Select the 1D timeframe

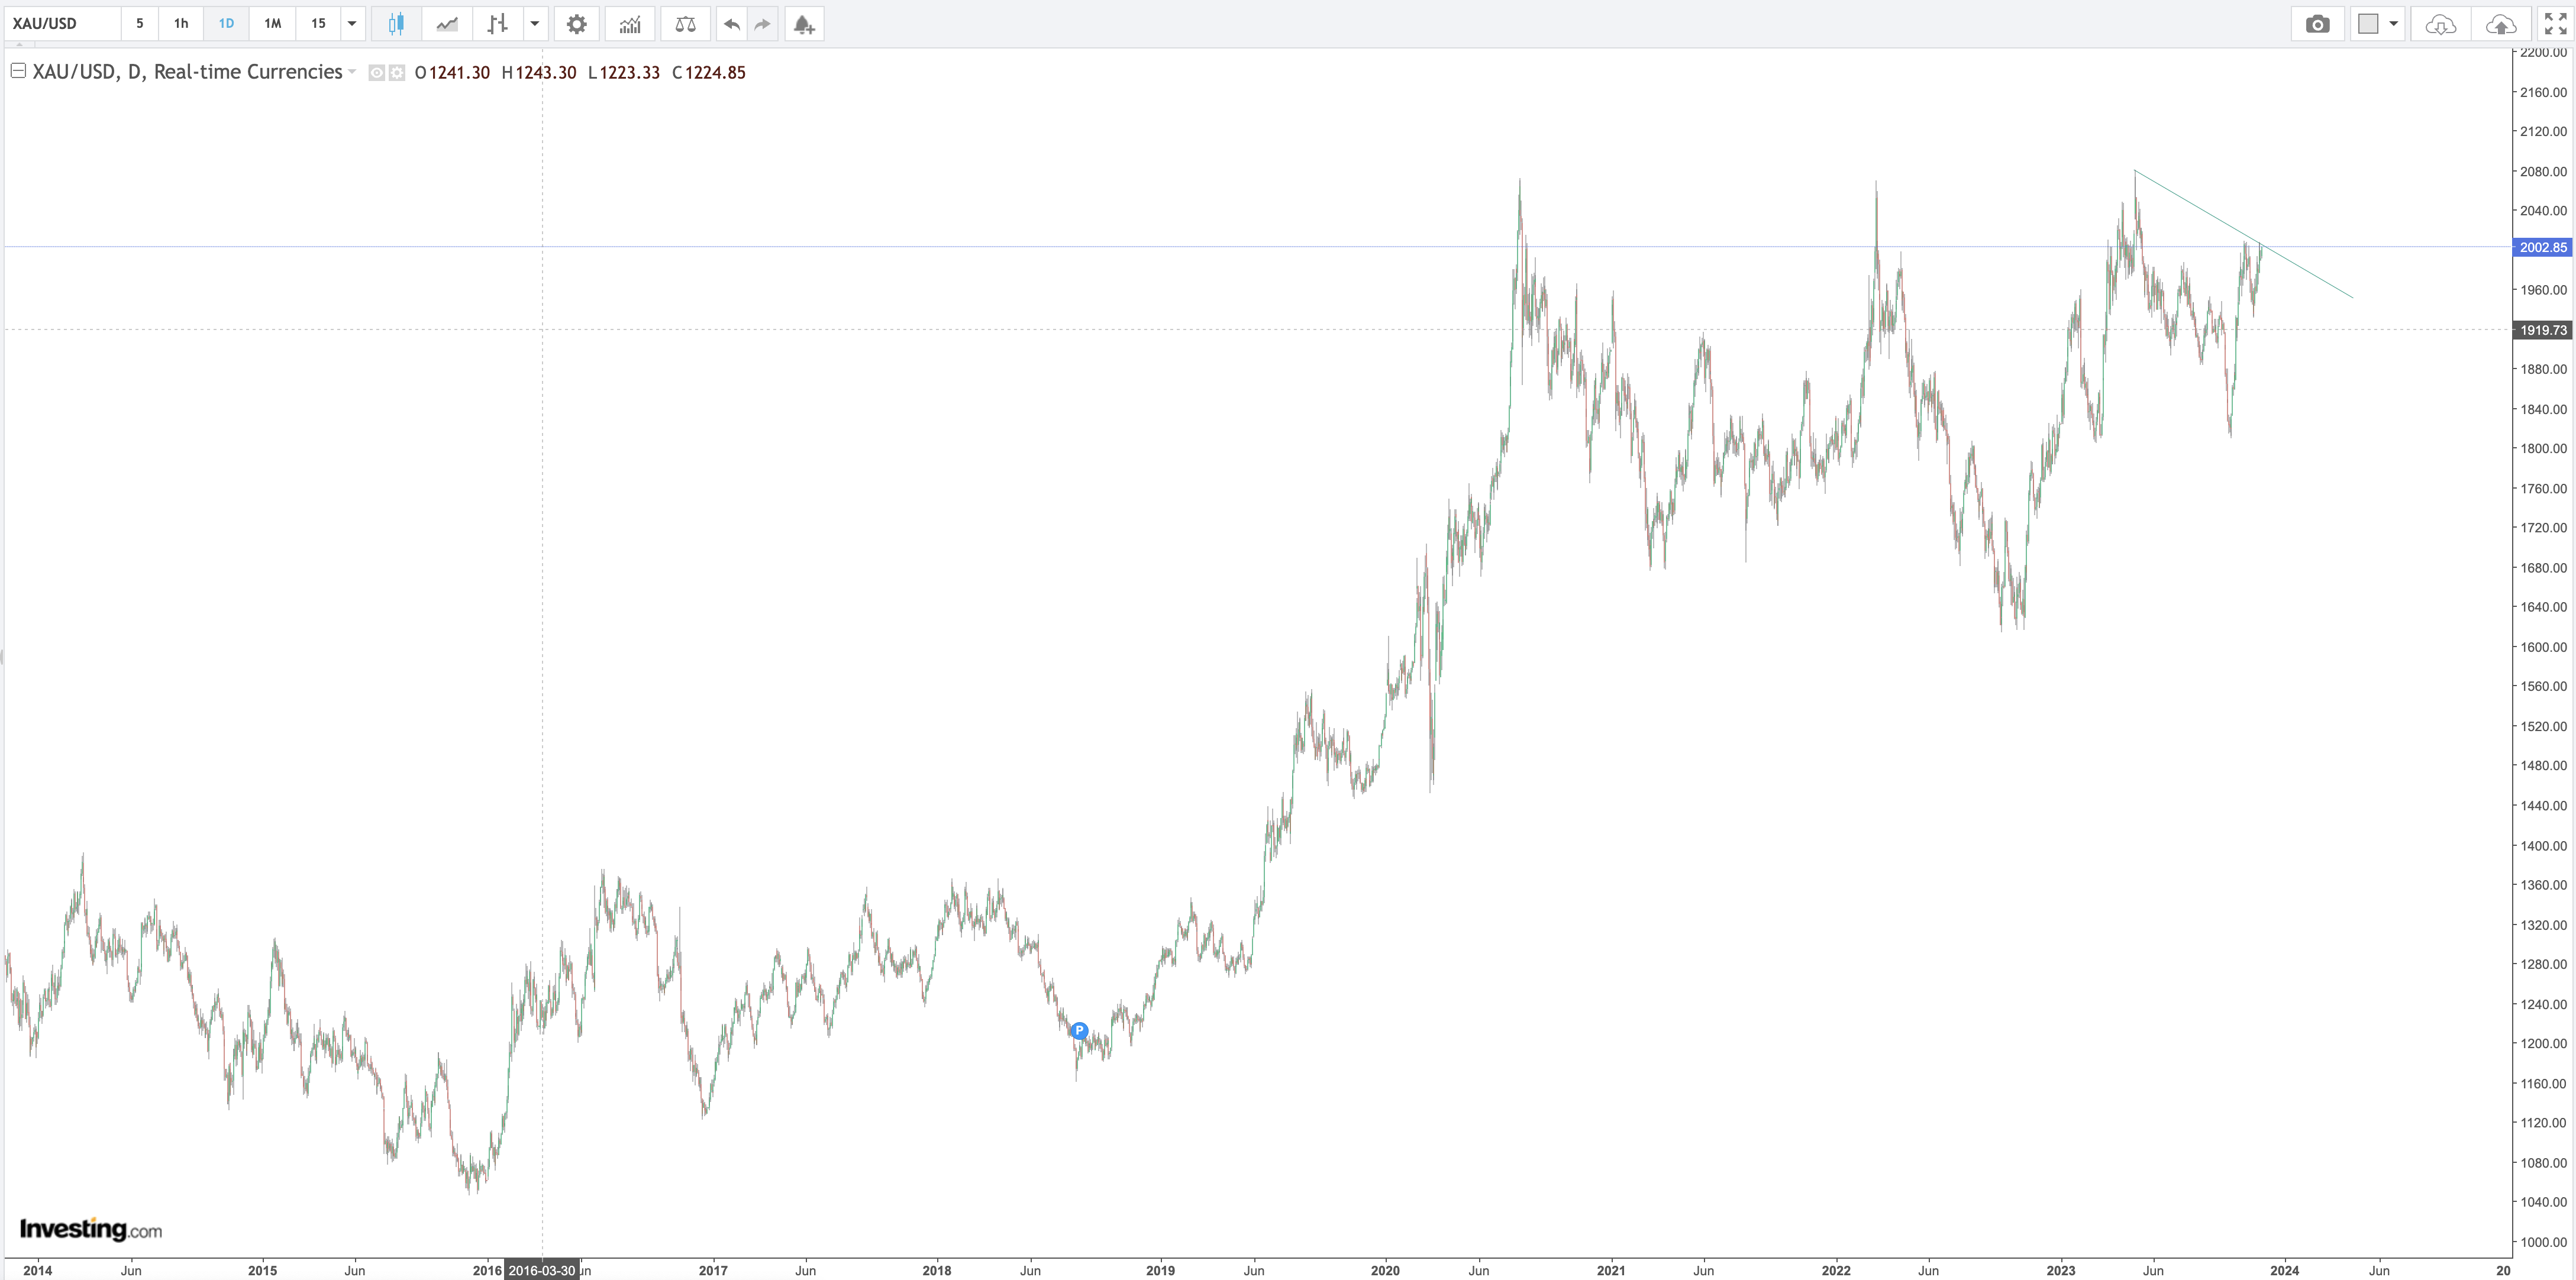pyautogui.click(x=226, y=24)
